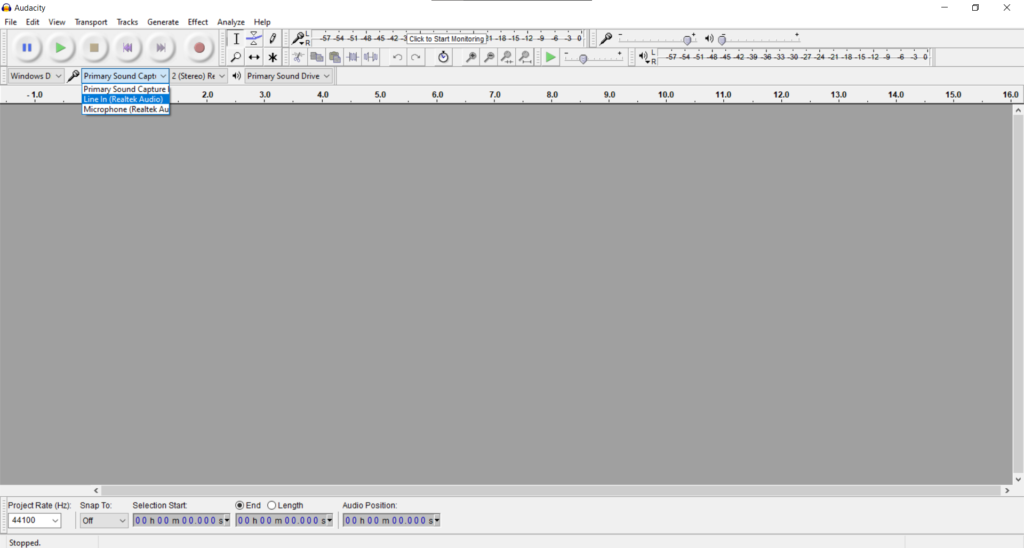Select the End radio button
Viewport: 1024px width, 548px height.
[239, 505]
